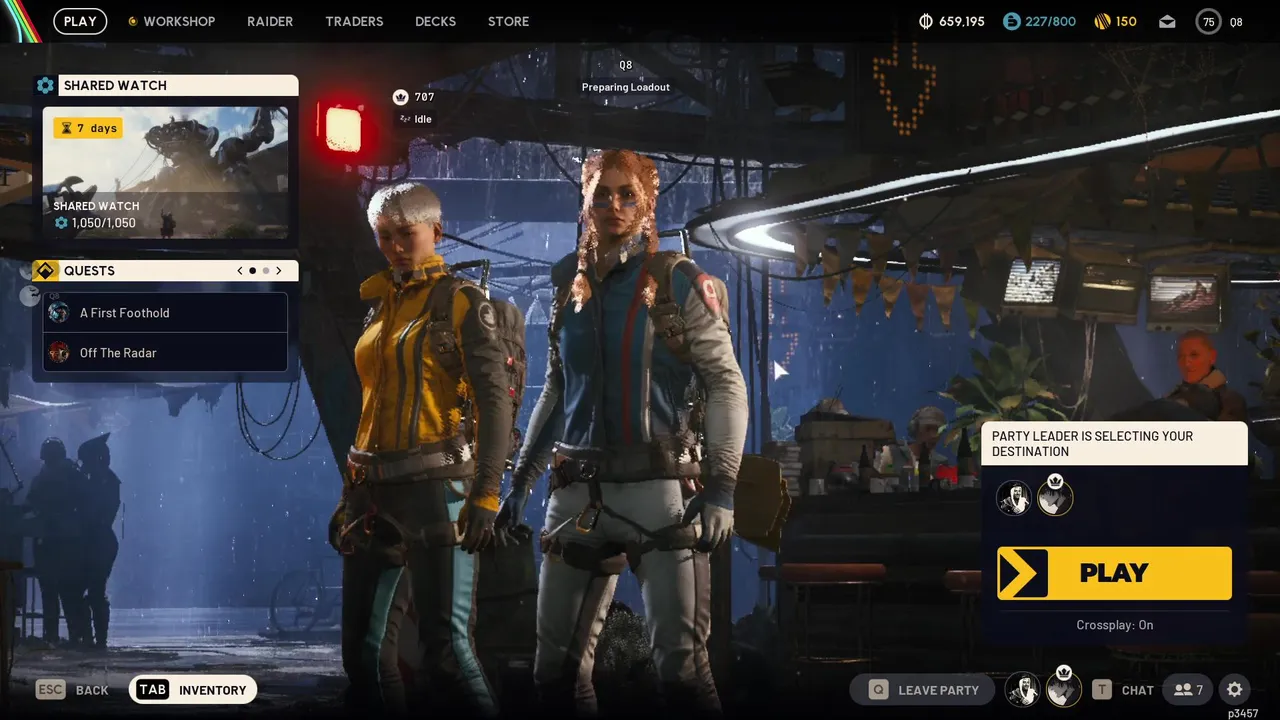Click the A First Foothold quest icon
This screenshot has height=720, width=1280.
59,312
